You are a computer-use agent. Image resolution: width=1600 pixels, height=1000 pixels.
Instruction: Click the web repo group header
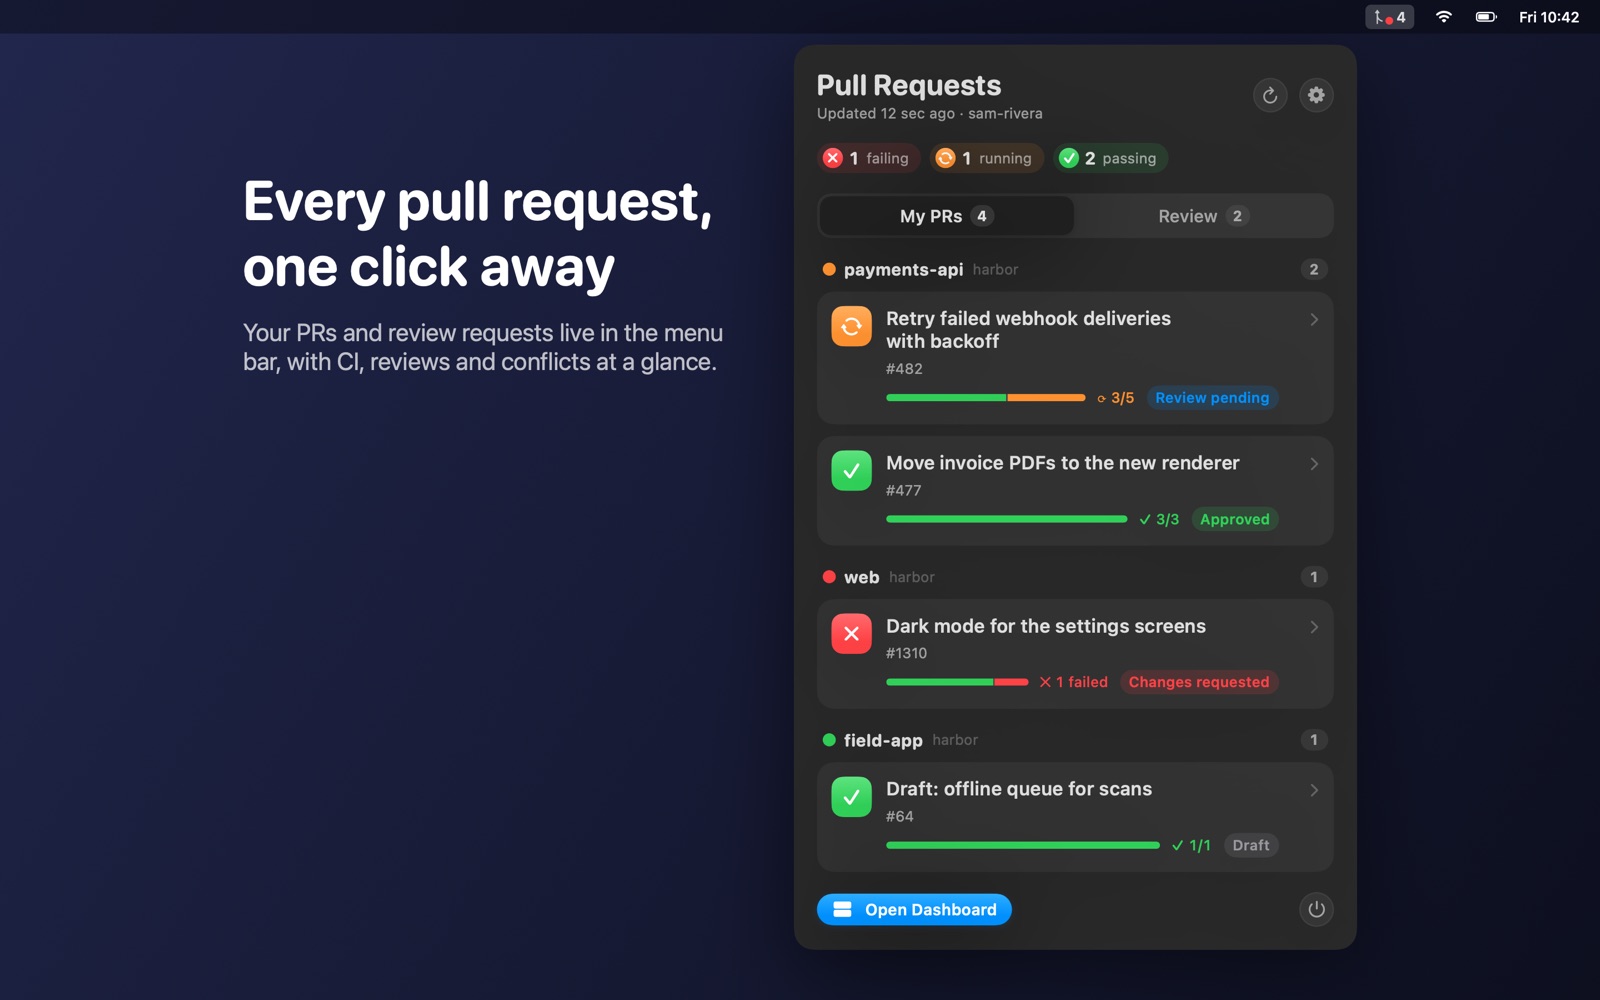1075,577
